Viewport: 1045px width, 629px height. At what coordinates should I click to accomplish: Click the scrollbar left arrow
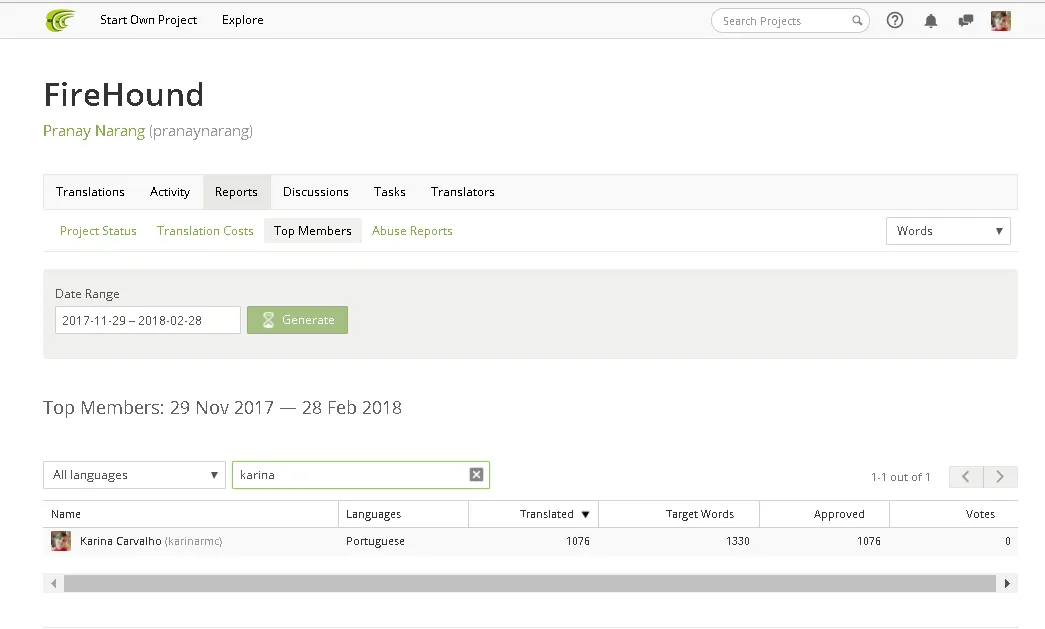pyautogui.click(x=53, y=583)
